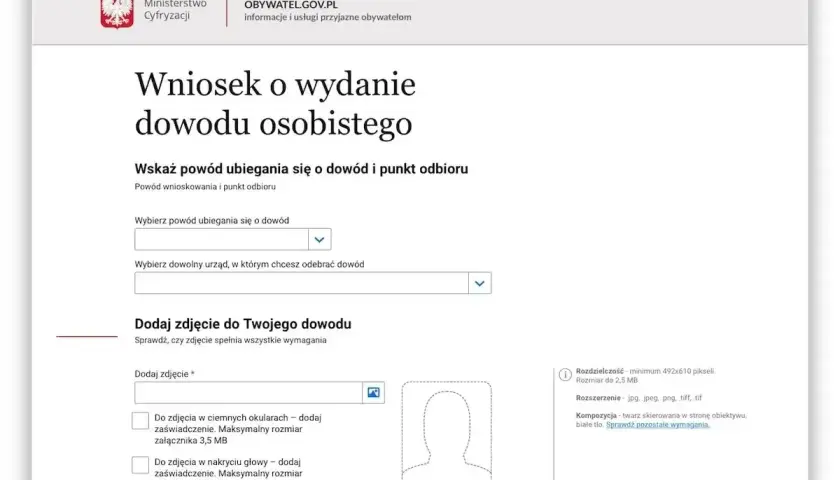The width and height of the screenshot is (840, 480).
Task: Click the Ministerstwo Cyfryzacji header text
Action: click(x=175, y=10)
